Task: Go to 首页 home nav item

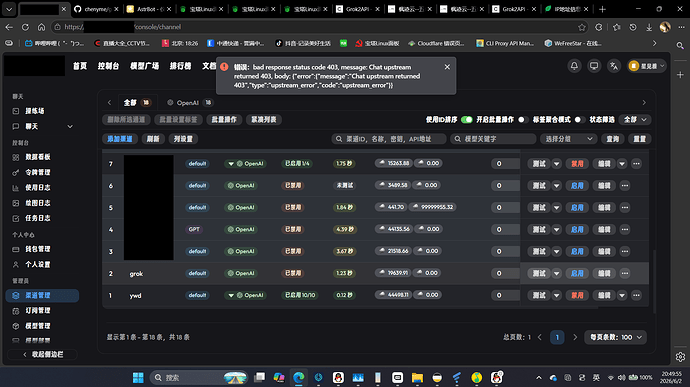Action: [x=80, y=66]
